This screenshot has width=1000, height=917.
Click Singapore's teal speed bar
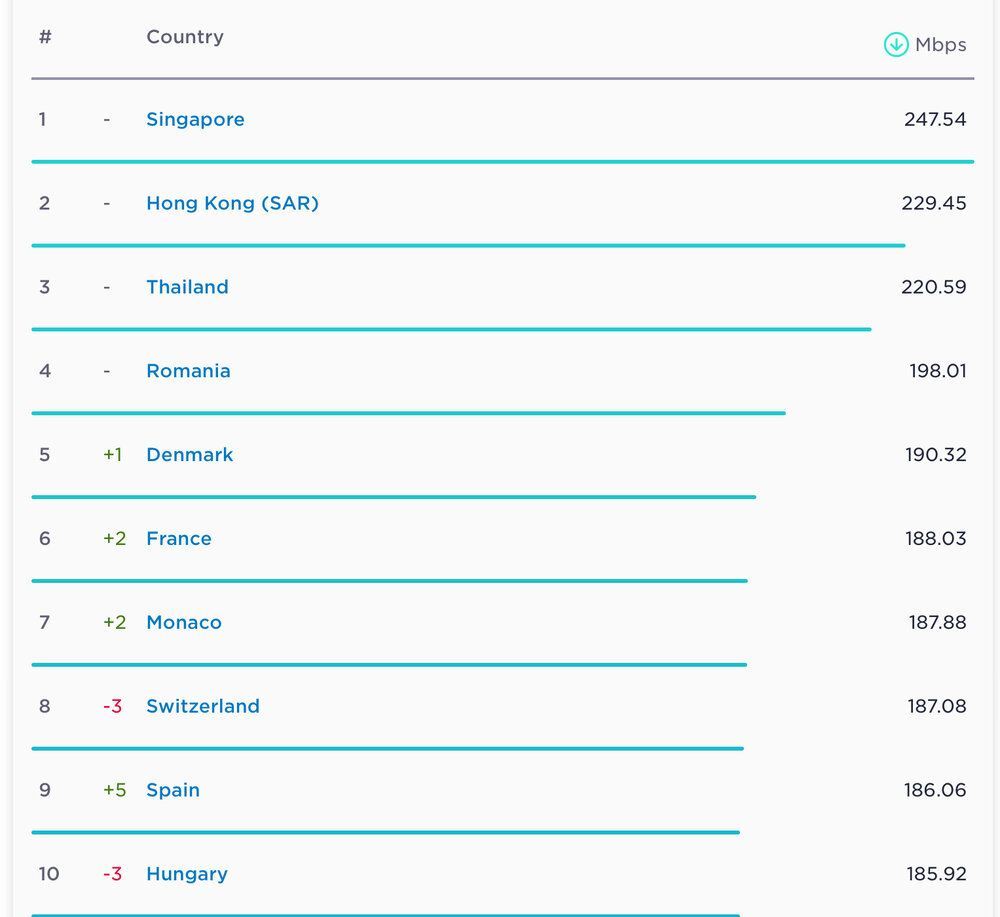pos(502,161)
